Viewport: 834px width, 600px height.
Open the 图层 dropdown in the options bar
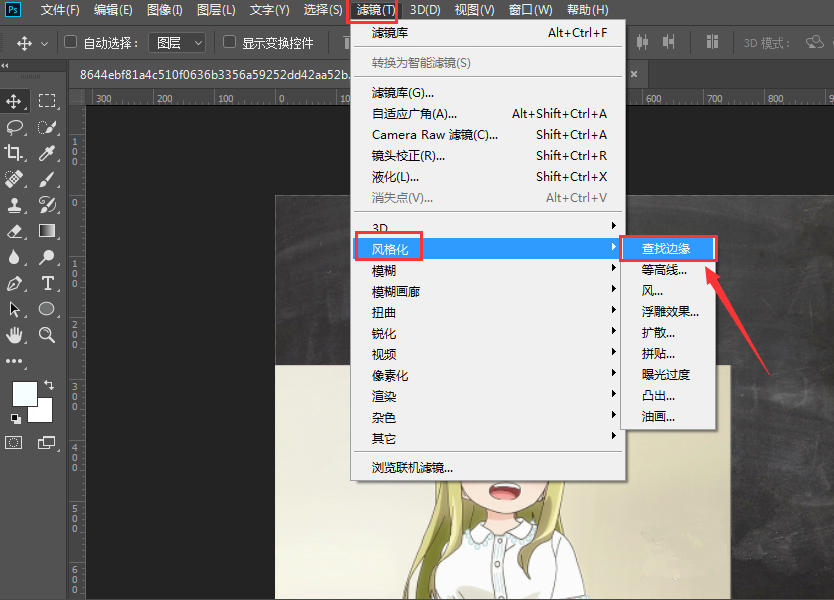(x=176, y=43)
